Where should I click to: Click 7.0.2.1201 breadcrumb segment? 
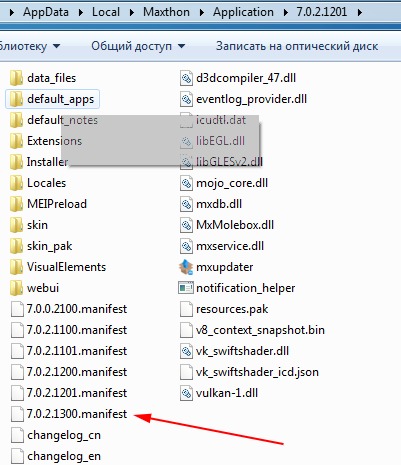pyautogui.click(x=322, y=12)
